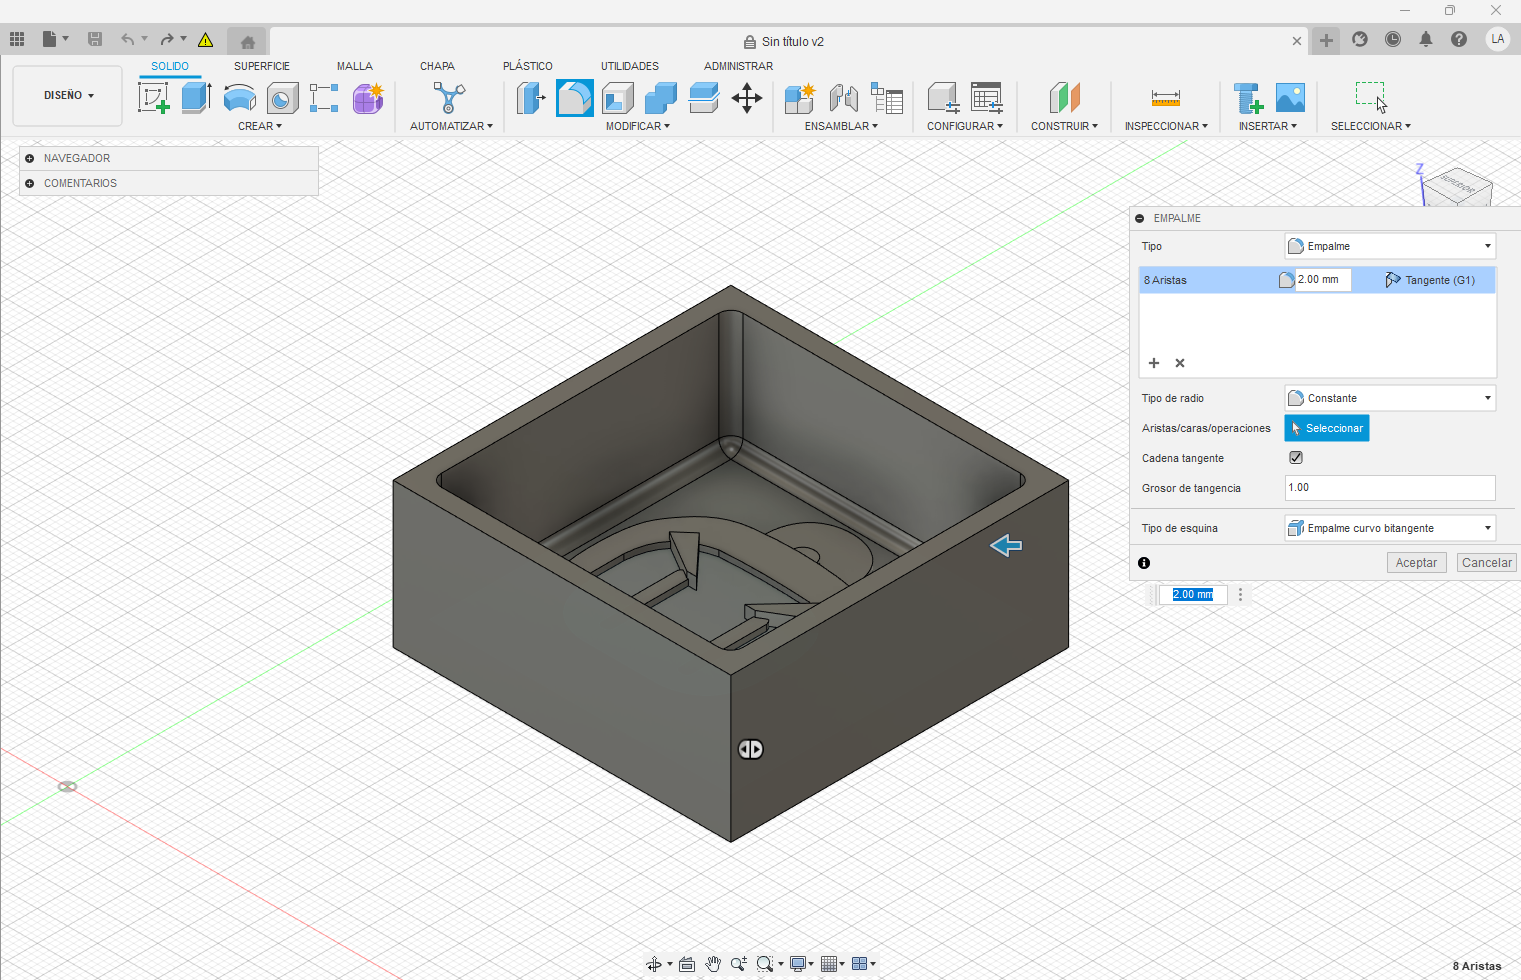Screen dimensions: 1521x980
Task: Select the Pan hand tool
Action: click(x=713, y=964)
